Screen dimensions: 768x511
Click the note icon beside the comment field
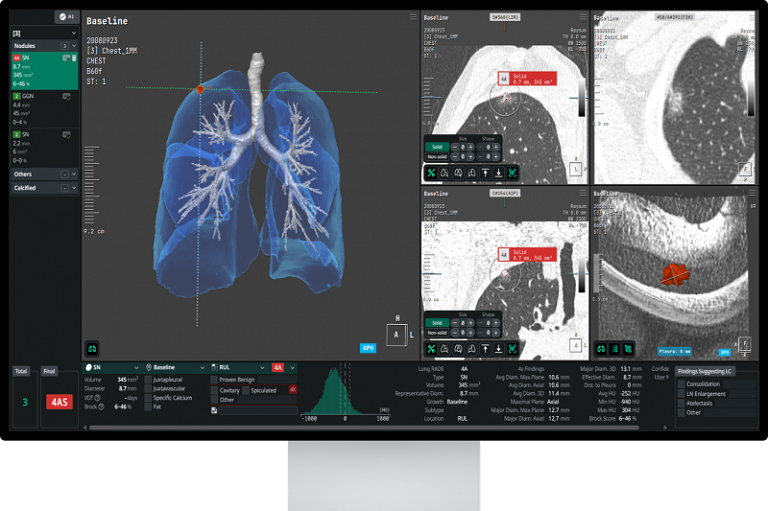point(214,410)
